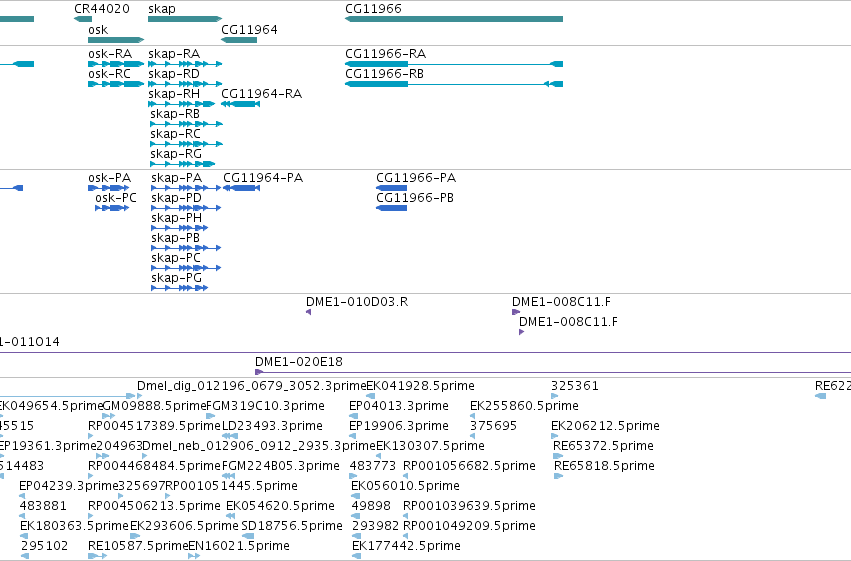The width and height of the screenshot is (851, 561).
Task: Select EST RE10587.5prime
Action: [x=97, y=556]
